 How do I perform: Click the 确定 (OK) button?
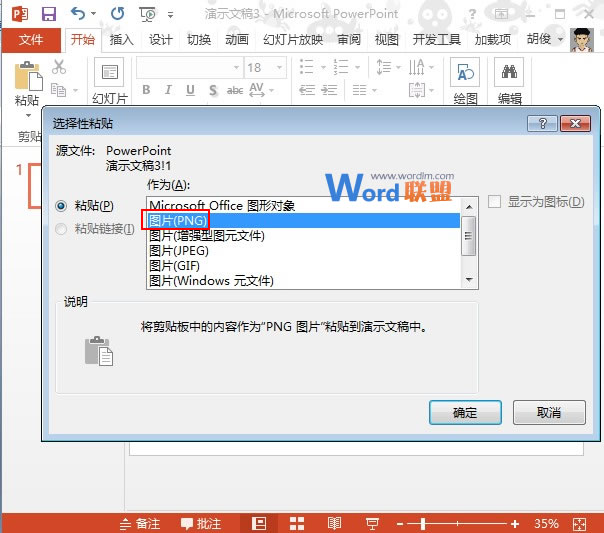465,412
